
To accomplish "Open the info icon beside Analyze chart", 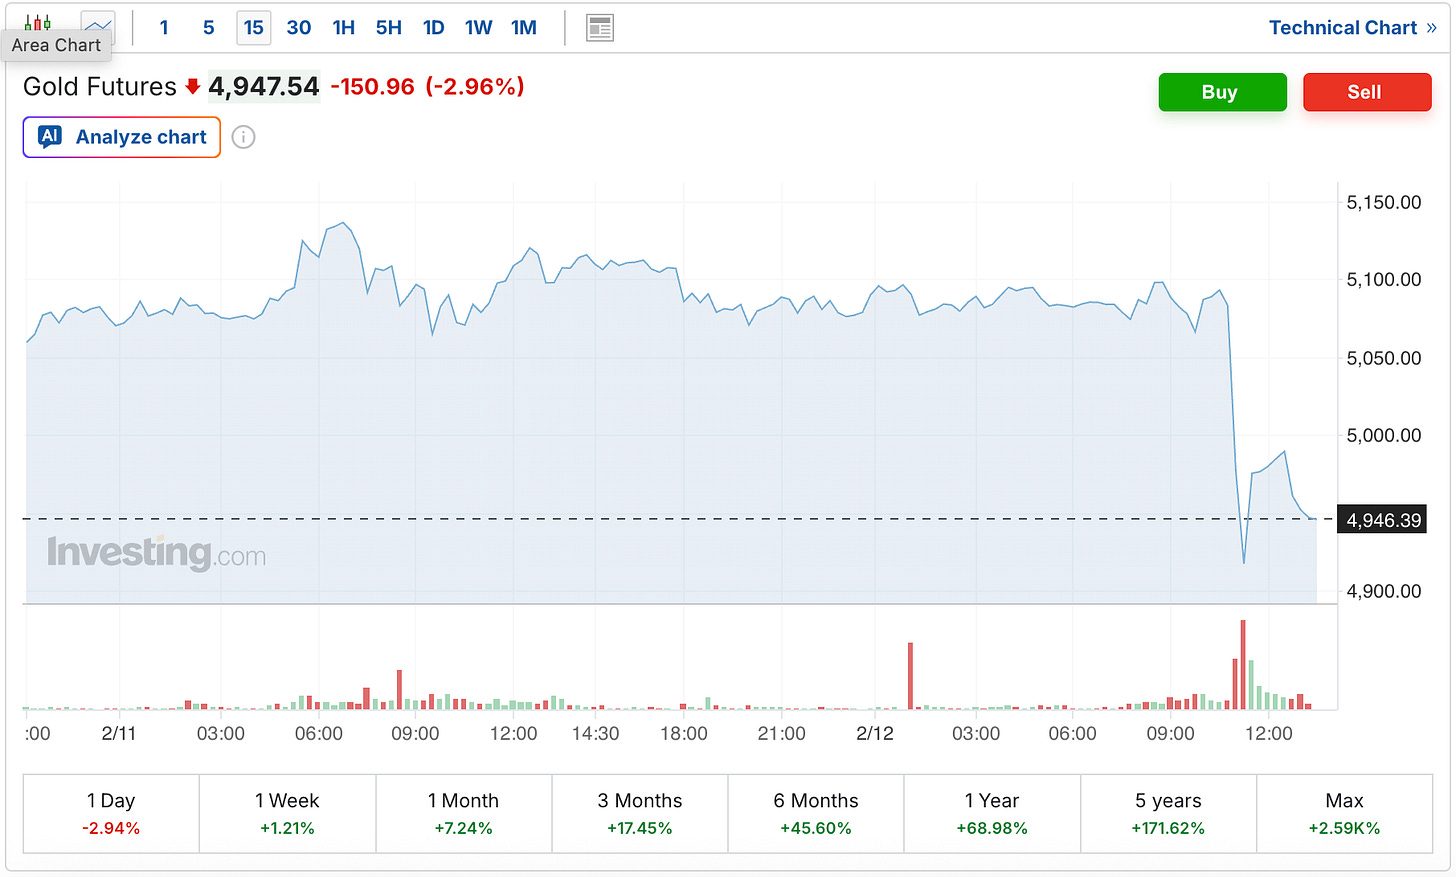I will (x=243, y=137).
